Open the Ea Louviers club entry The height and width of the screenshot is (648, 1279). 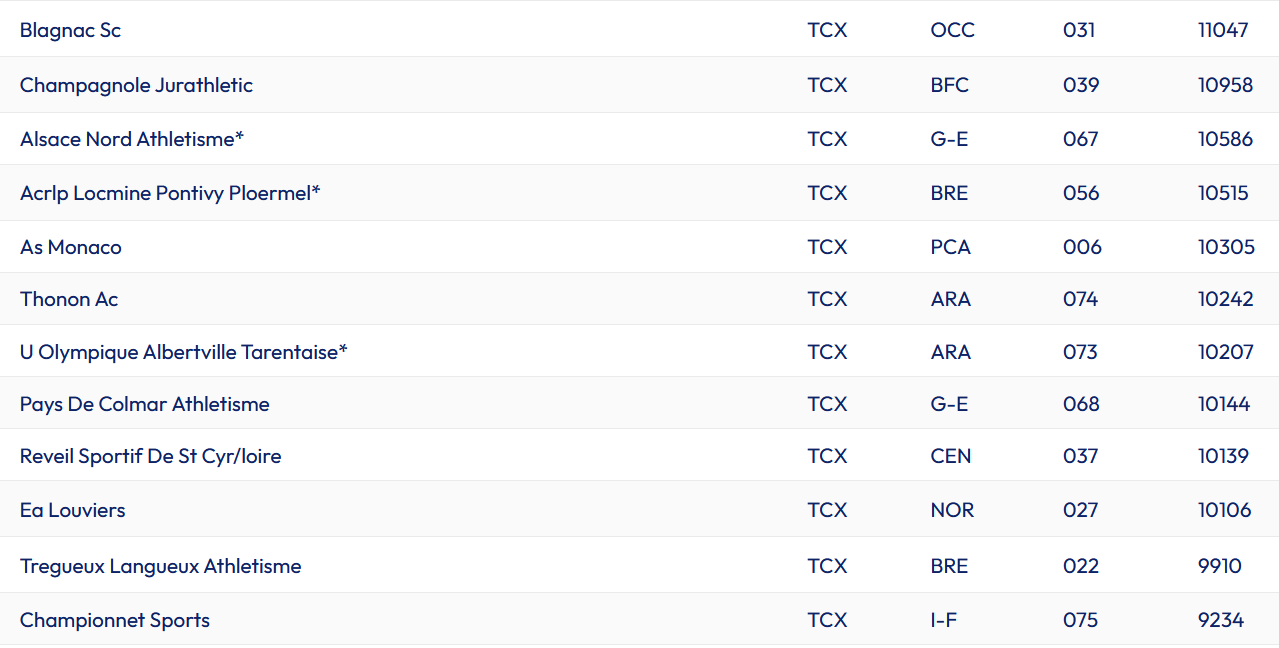click(73, 510)
